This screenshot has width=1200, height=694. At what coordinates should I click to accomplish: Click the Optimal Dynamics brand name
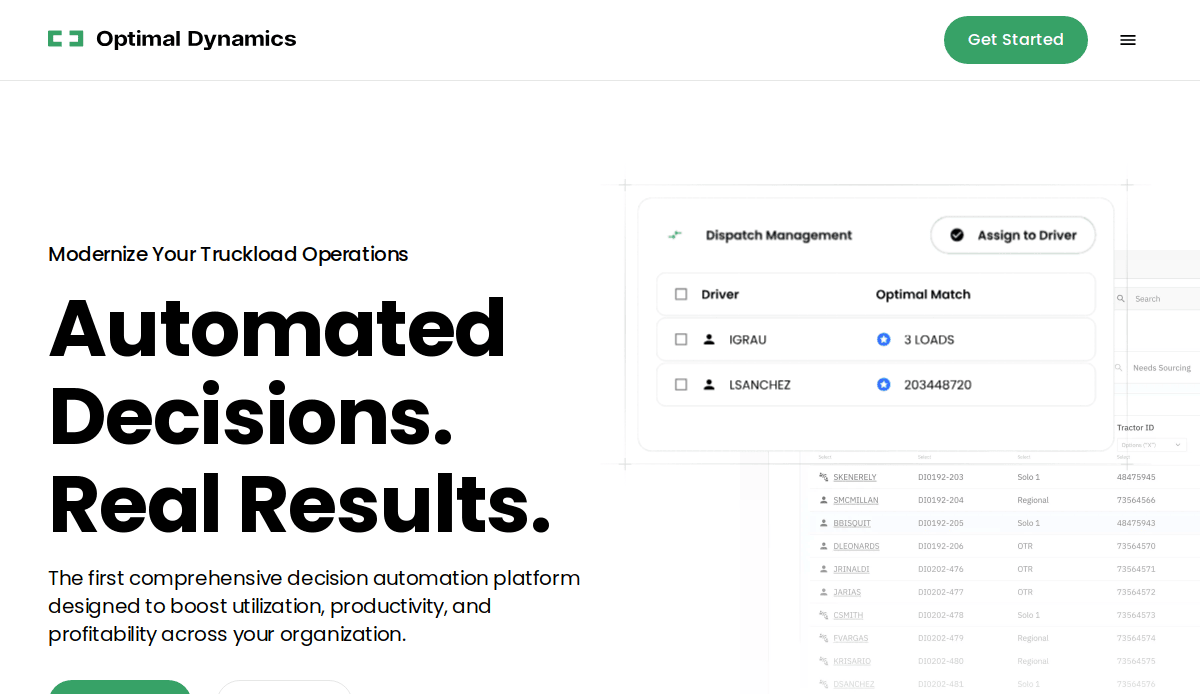pyautogui.click(x=196, y=39)
